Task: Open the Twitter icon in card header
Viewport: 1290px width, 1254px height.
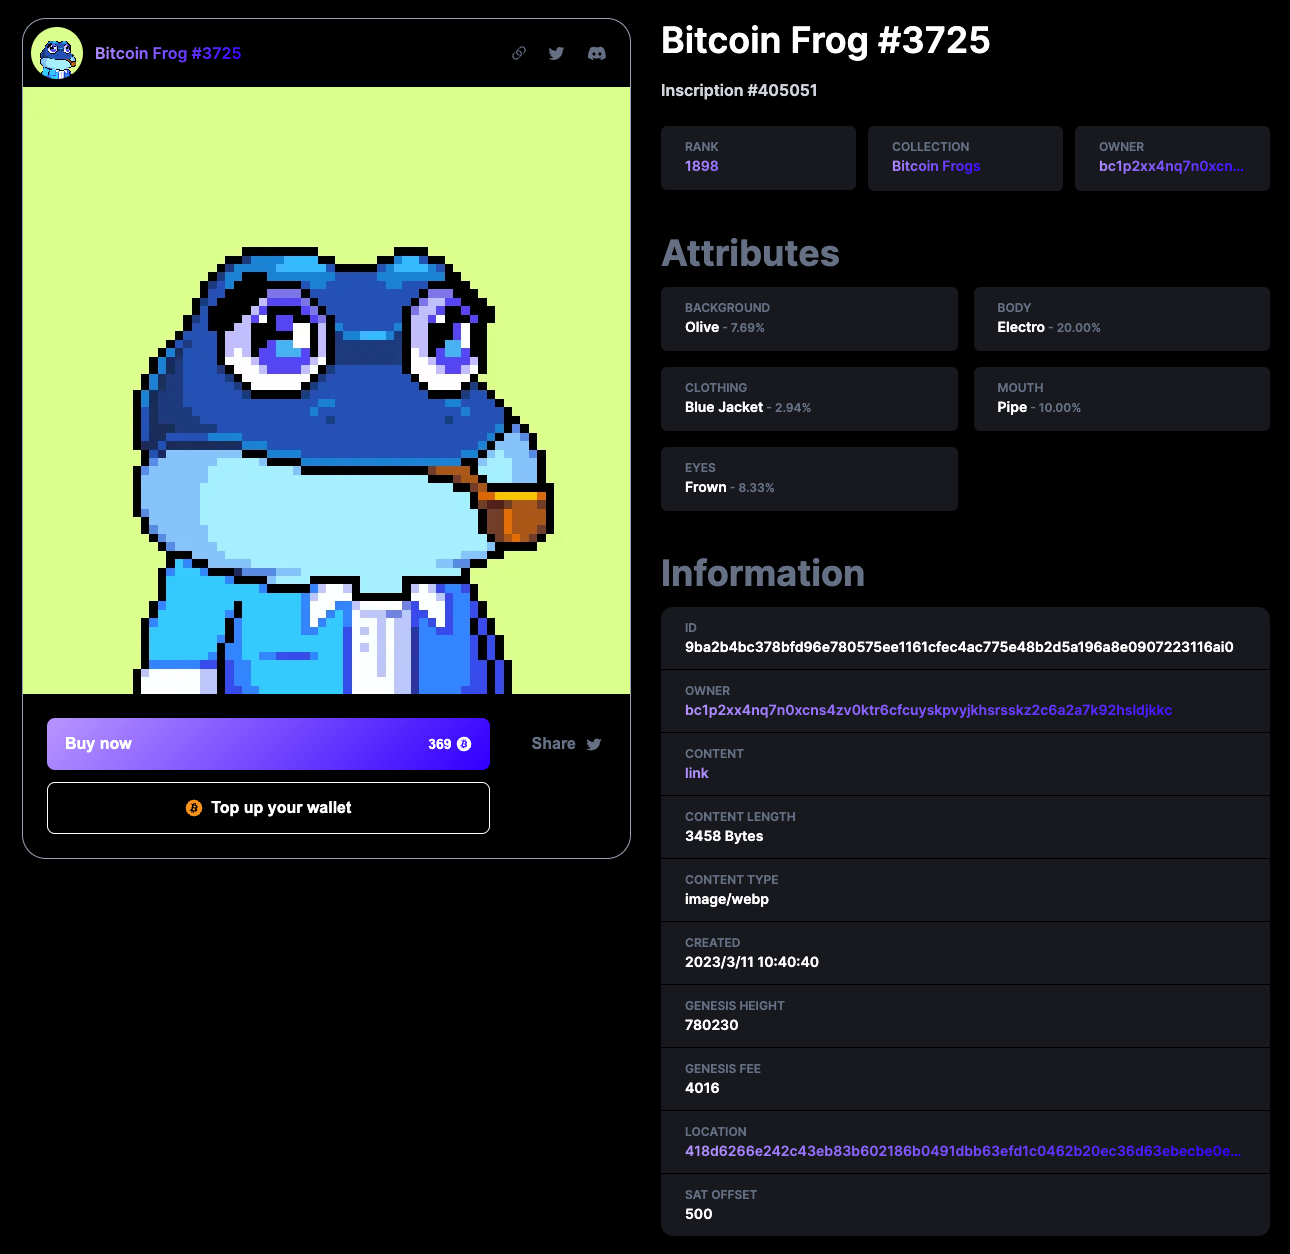Action: [557, 53]
